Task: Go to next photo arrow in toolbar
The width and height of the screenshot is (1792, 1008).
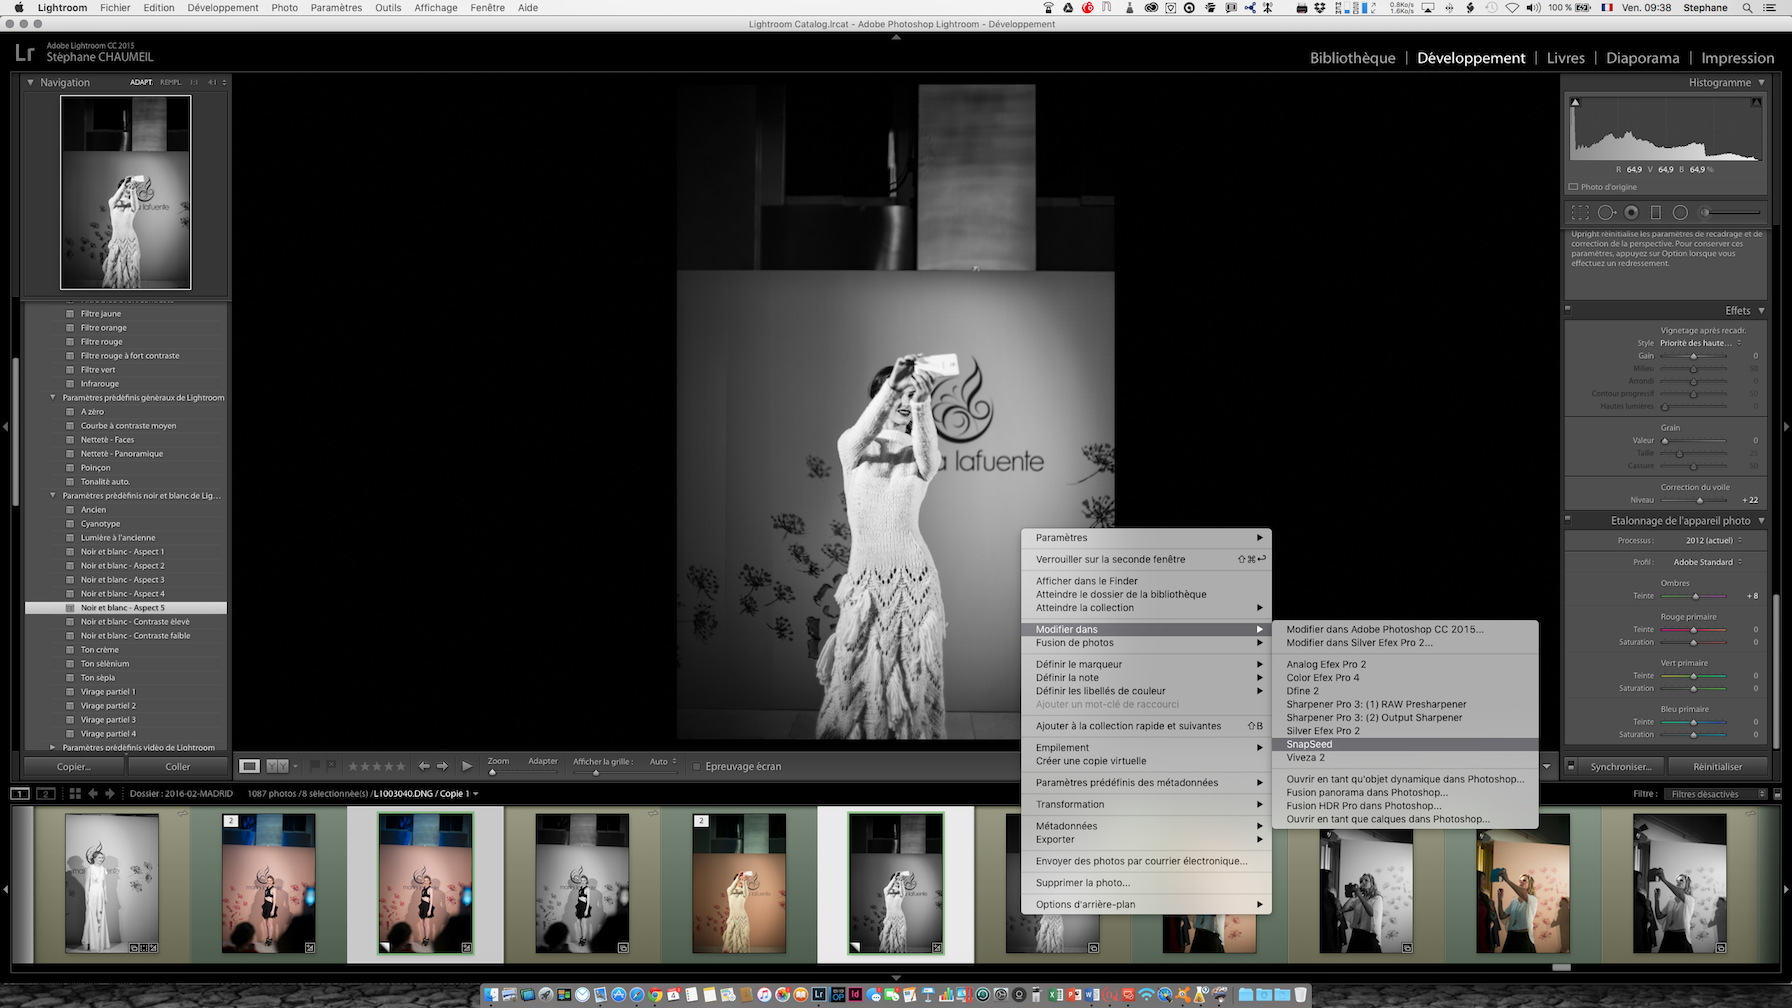Action: tap(442, 766)
